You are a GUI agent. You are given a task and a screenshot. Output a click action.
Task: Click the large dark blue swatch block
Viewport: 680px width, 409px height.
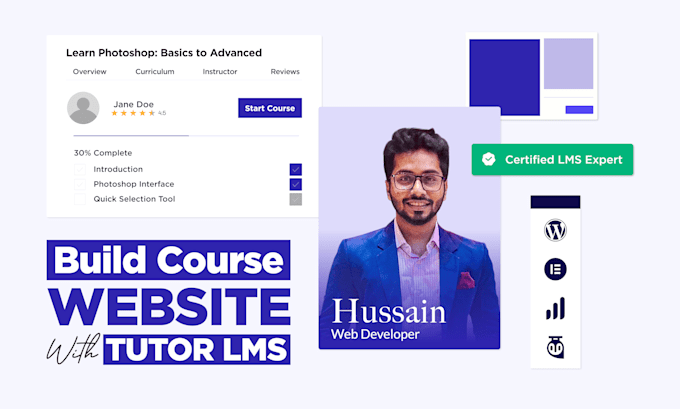tap(504, 77)
